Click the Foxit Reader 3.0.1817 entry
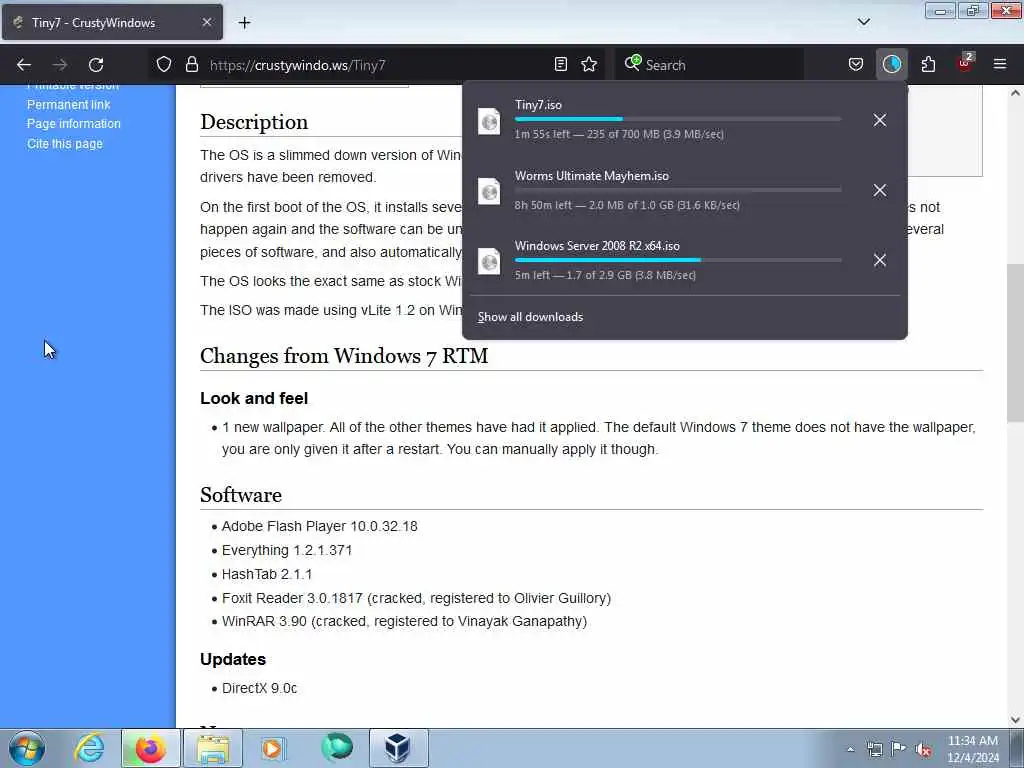1024x768 pixels. tap(417, 598)
